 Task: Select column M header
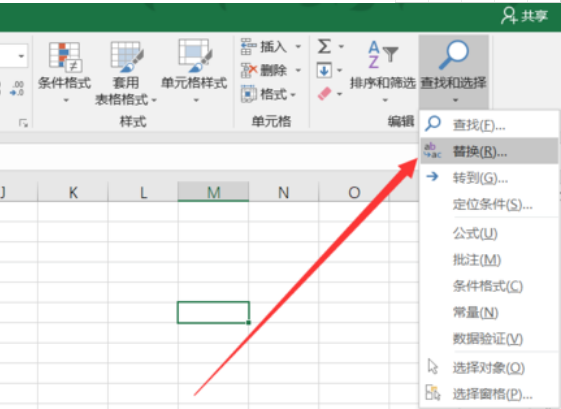point(213,193)
